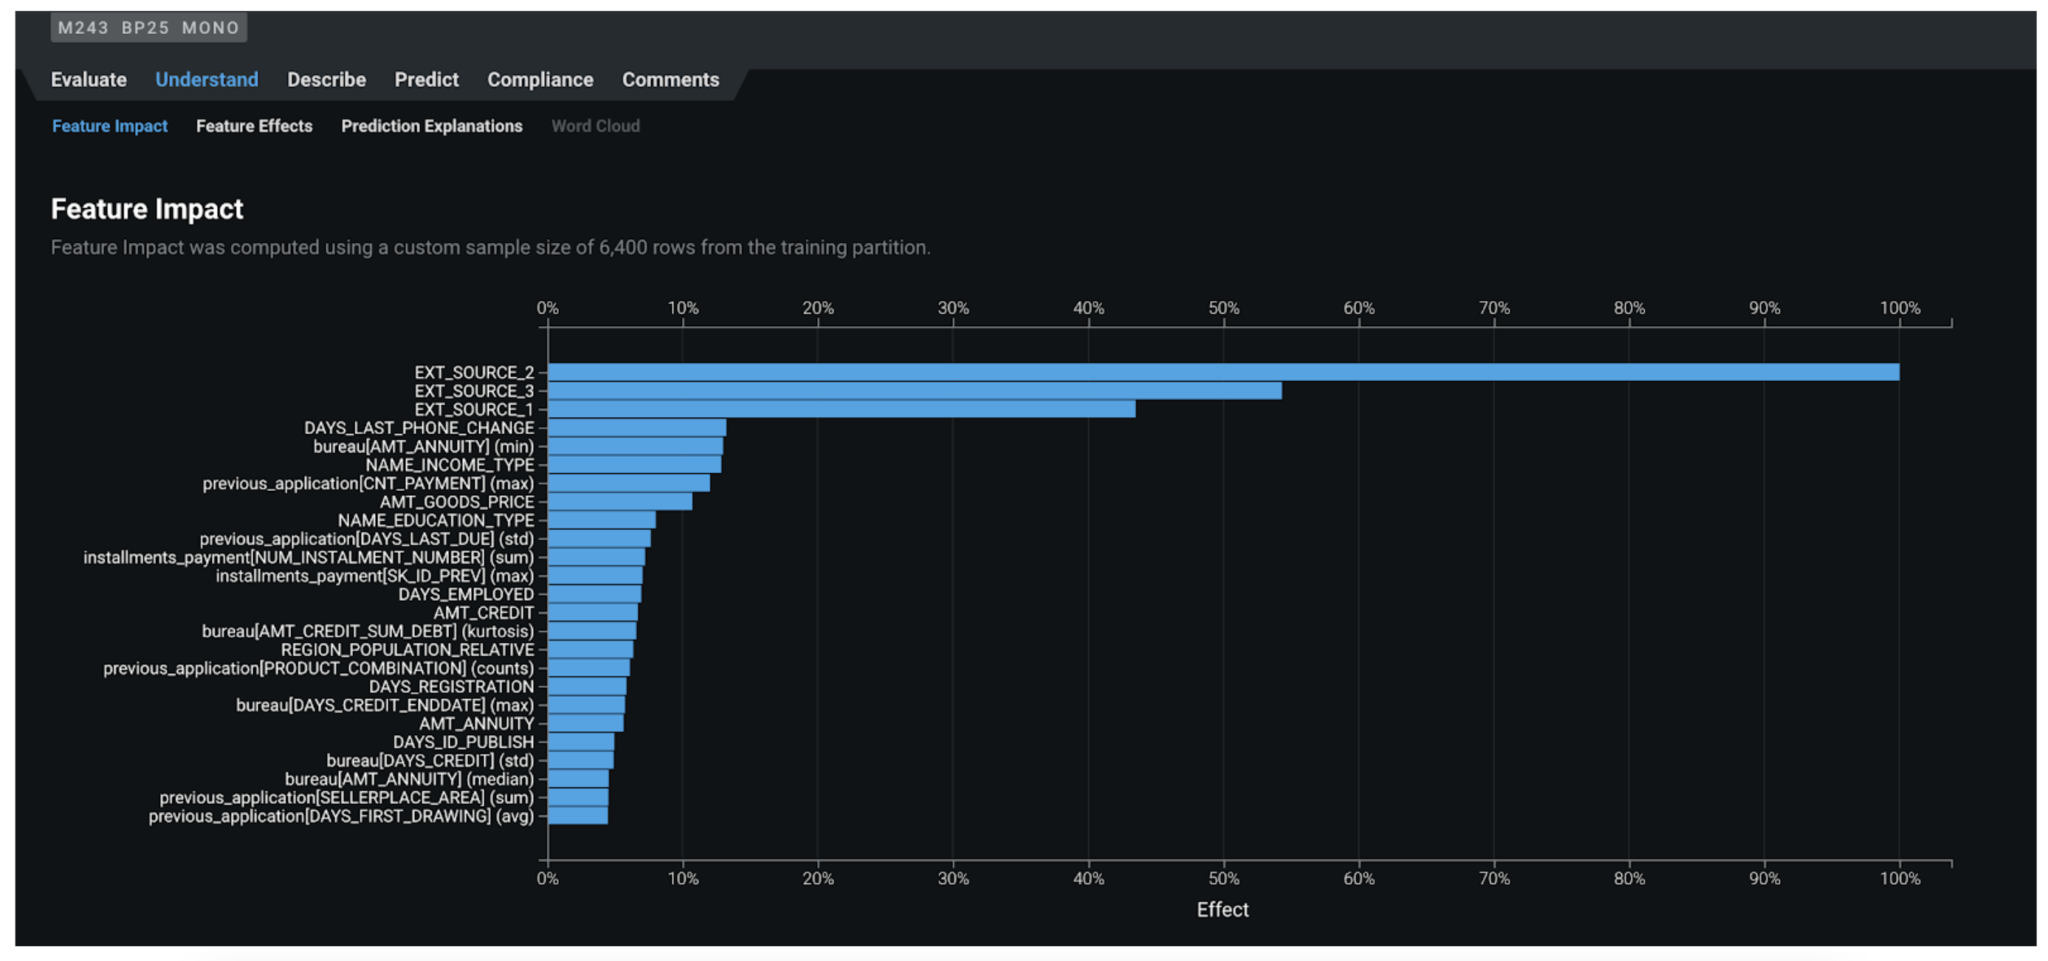The height and width of the screenshot is (961, 2048).
Task: Open the Predict tab
Action: tap(426, 80)
